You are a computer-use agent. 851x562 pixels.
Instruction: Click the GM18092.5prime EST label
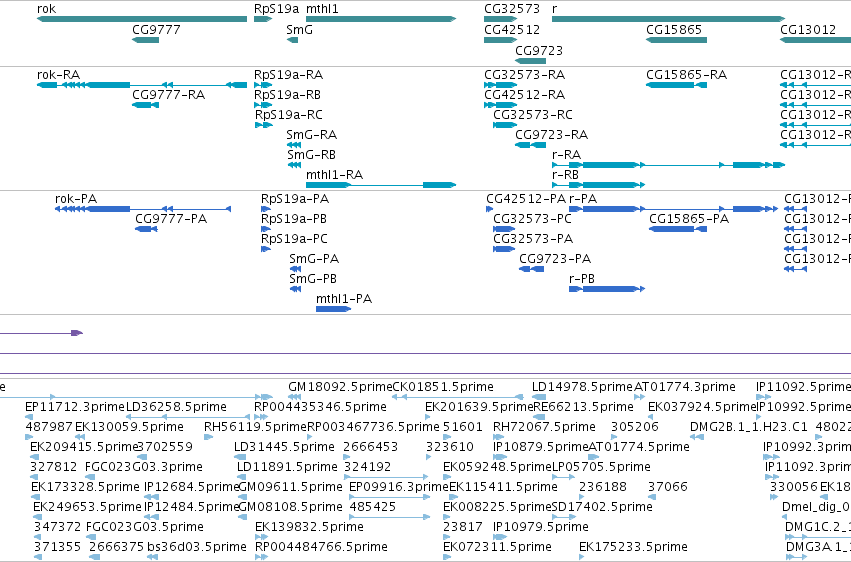[x=340, y=387]
